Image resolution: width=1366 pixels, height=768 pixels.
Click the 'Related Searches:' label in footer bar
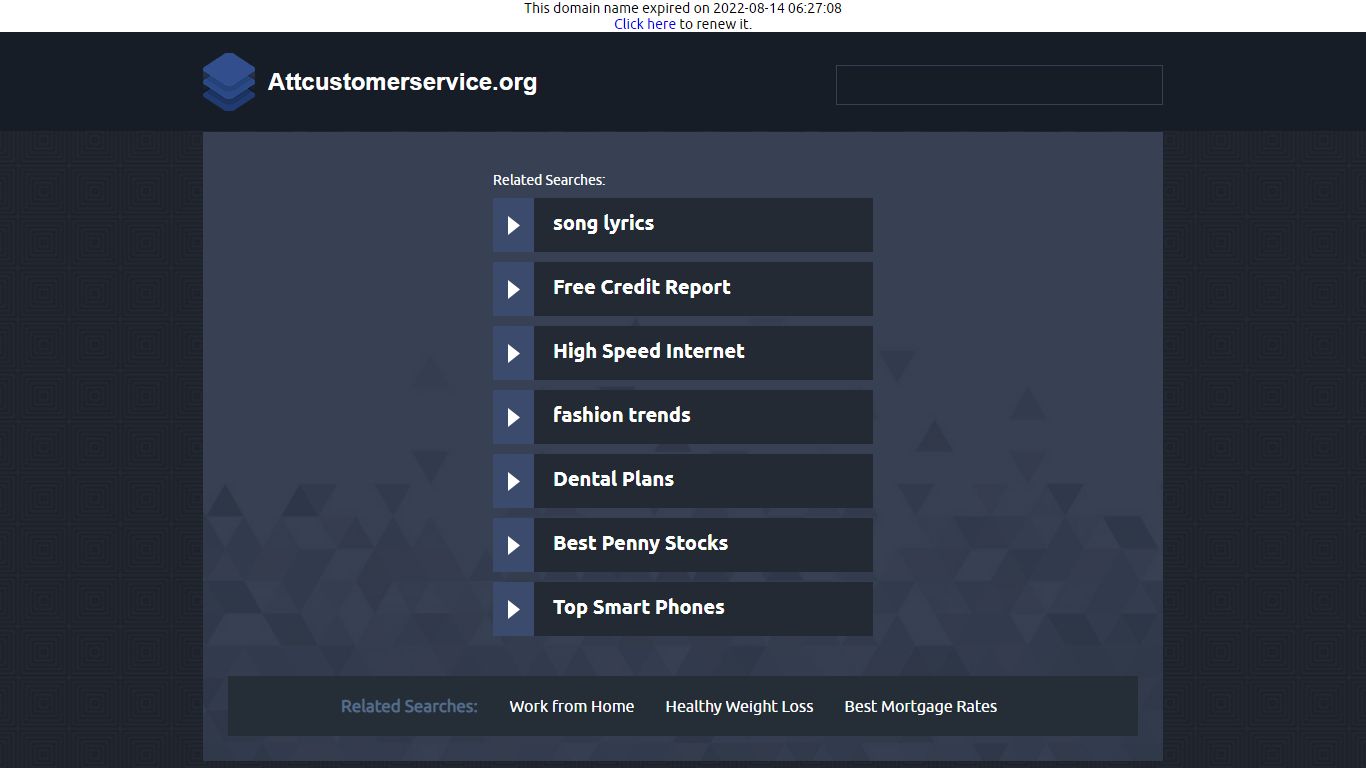click(x=409, y=706)
